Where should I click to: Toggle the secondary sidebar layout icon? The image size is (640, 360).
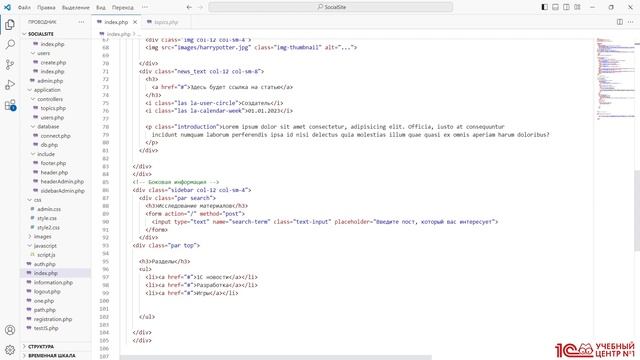tap(567, 7)
